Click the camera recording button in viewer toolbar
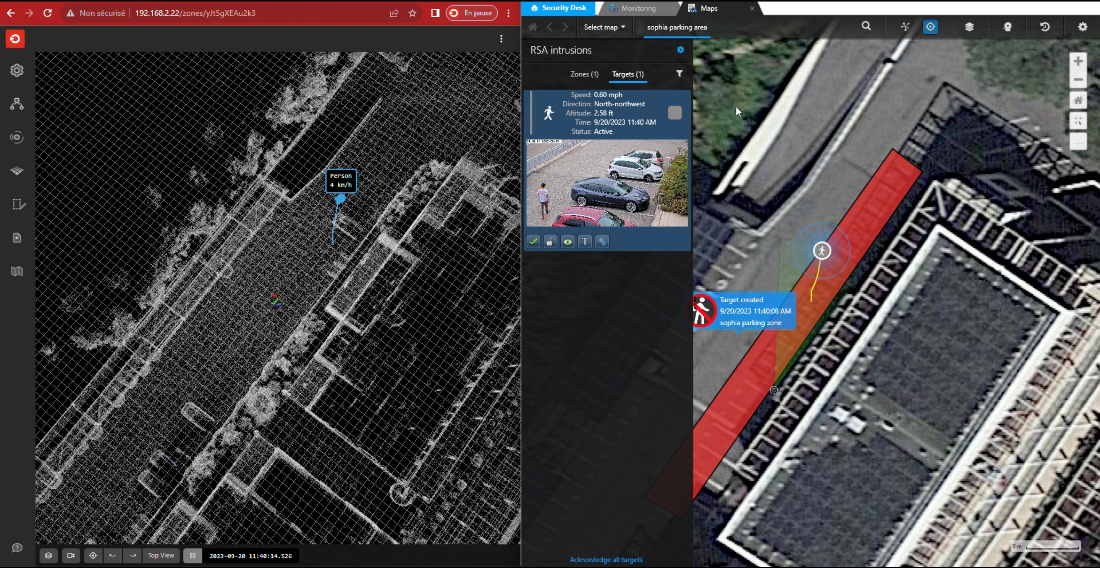1100x568 pixels. click(70, 555)
